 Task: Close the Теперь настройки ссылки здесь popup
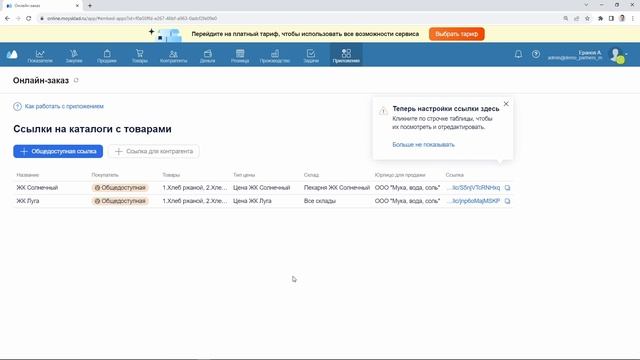(x=506, y=104)
